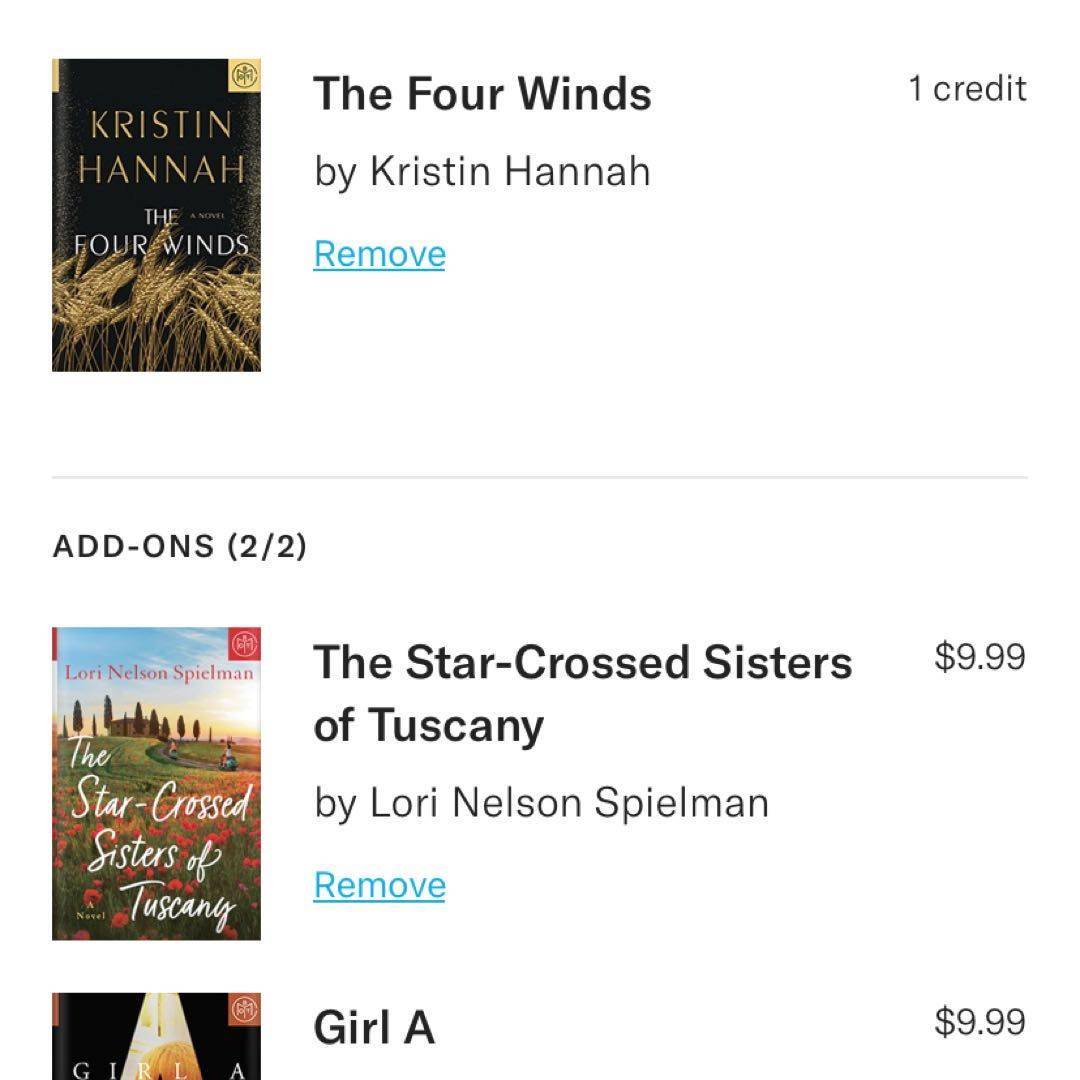Click the badge icon on Girl A cover

tap(244, 1010)
